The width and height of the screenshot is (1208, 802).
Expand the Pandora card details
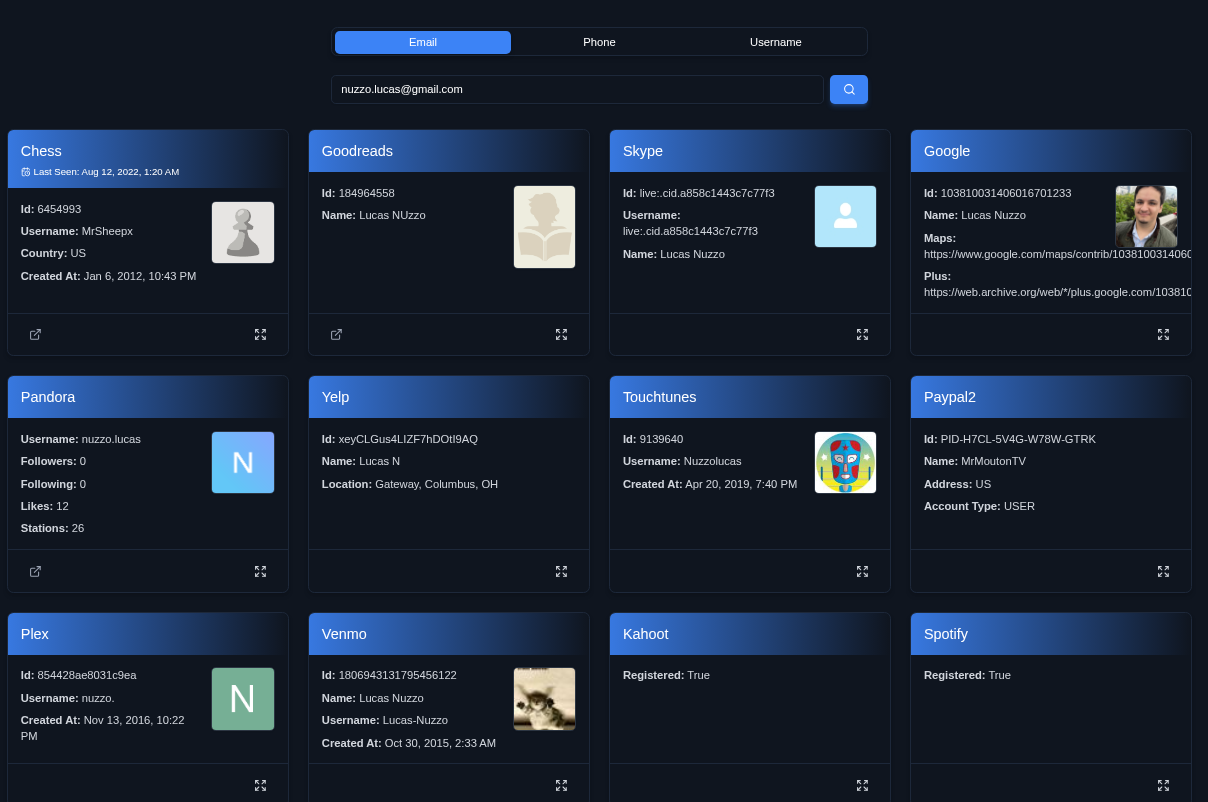pos(260,571)
